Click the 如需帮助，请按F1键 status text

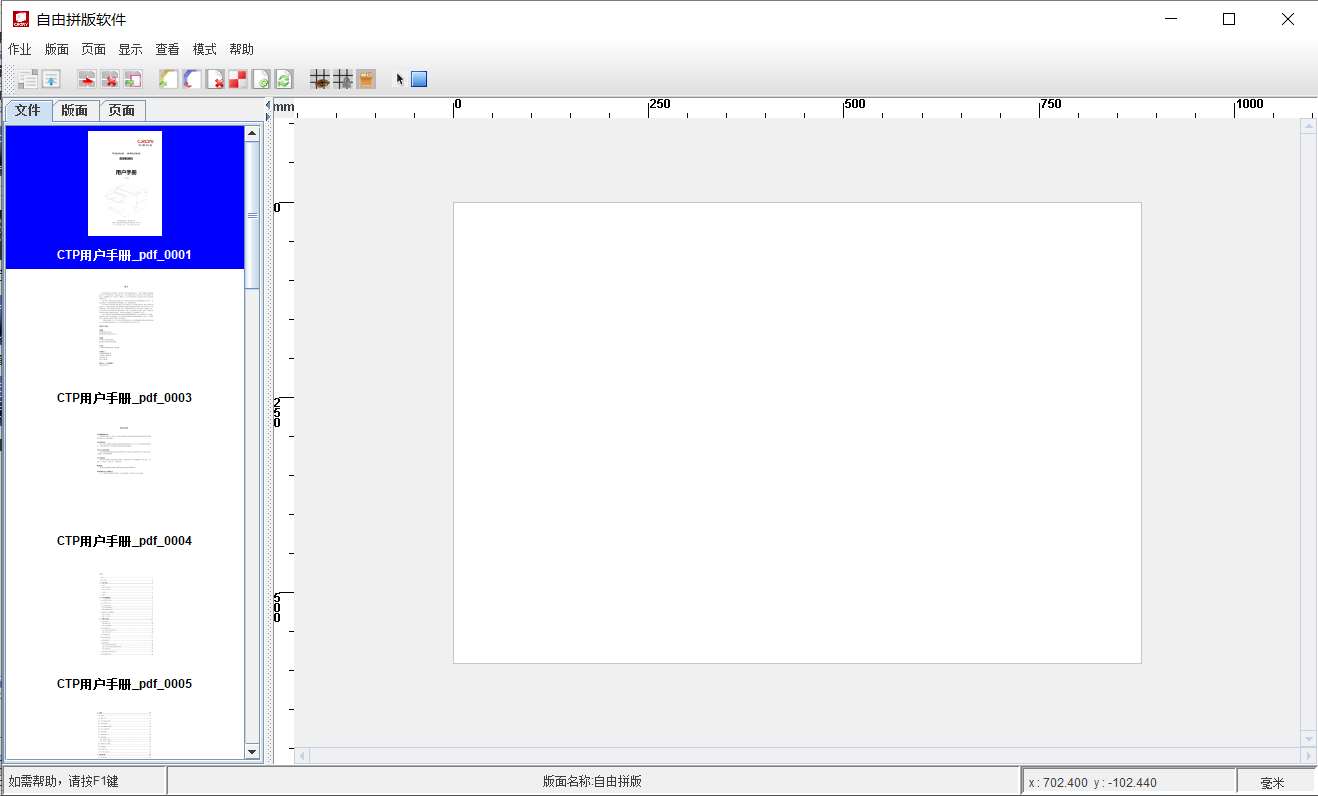click(63, 781)
